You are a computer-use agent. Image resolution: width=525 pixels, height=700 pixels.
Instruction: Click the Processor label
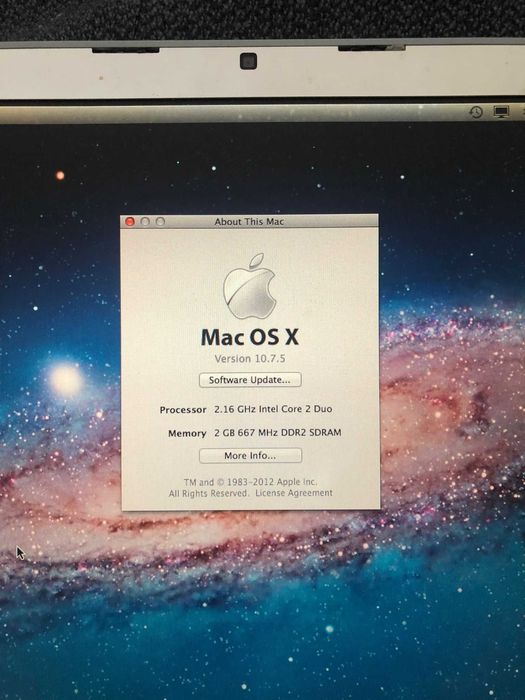coord(183,410)
